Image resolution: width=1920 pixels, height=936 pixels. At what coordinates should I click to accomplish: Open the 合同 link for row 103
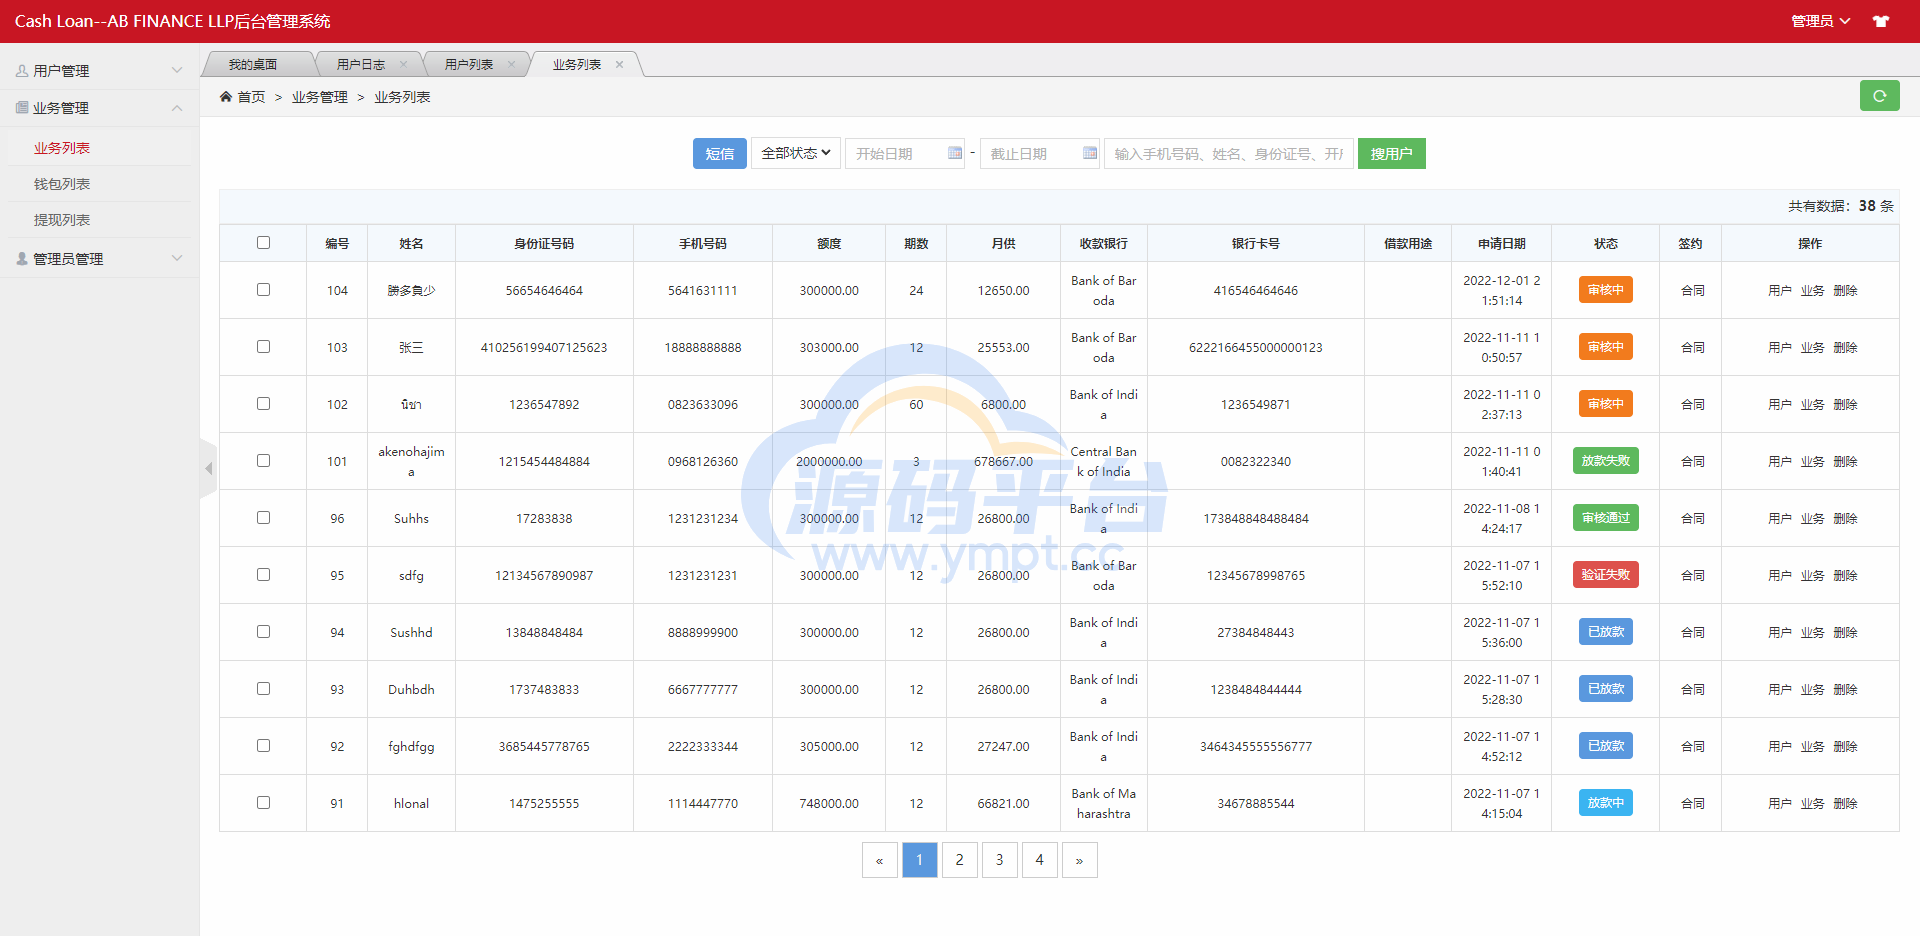point(1692,347)
